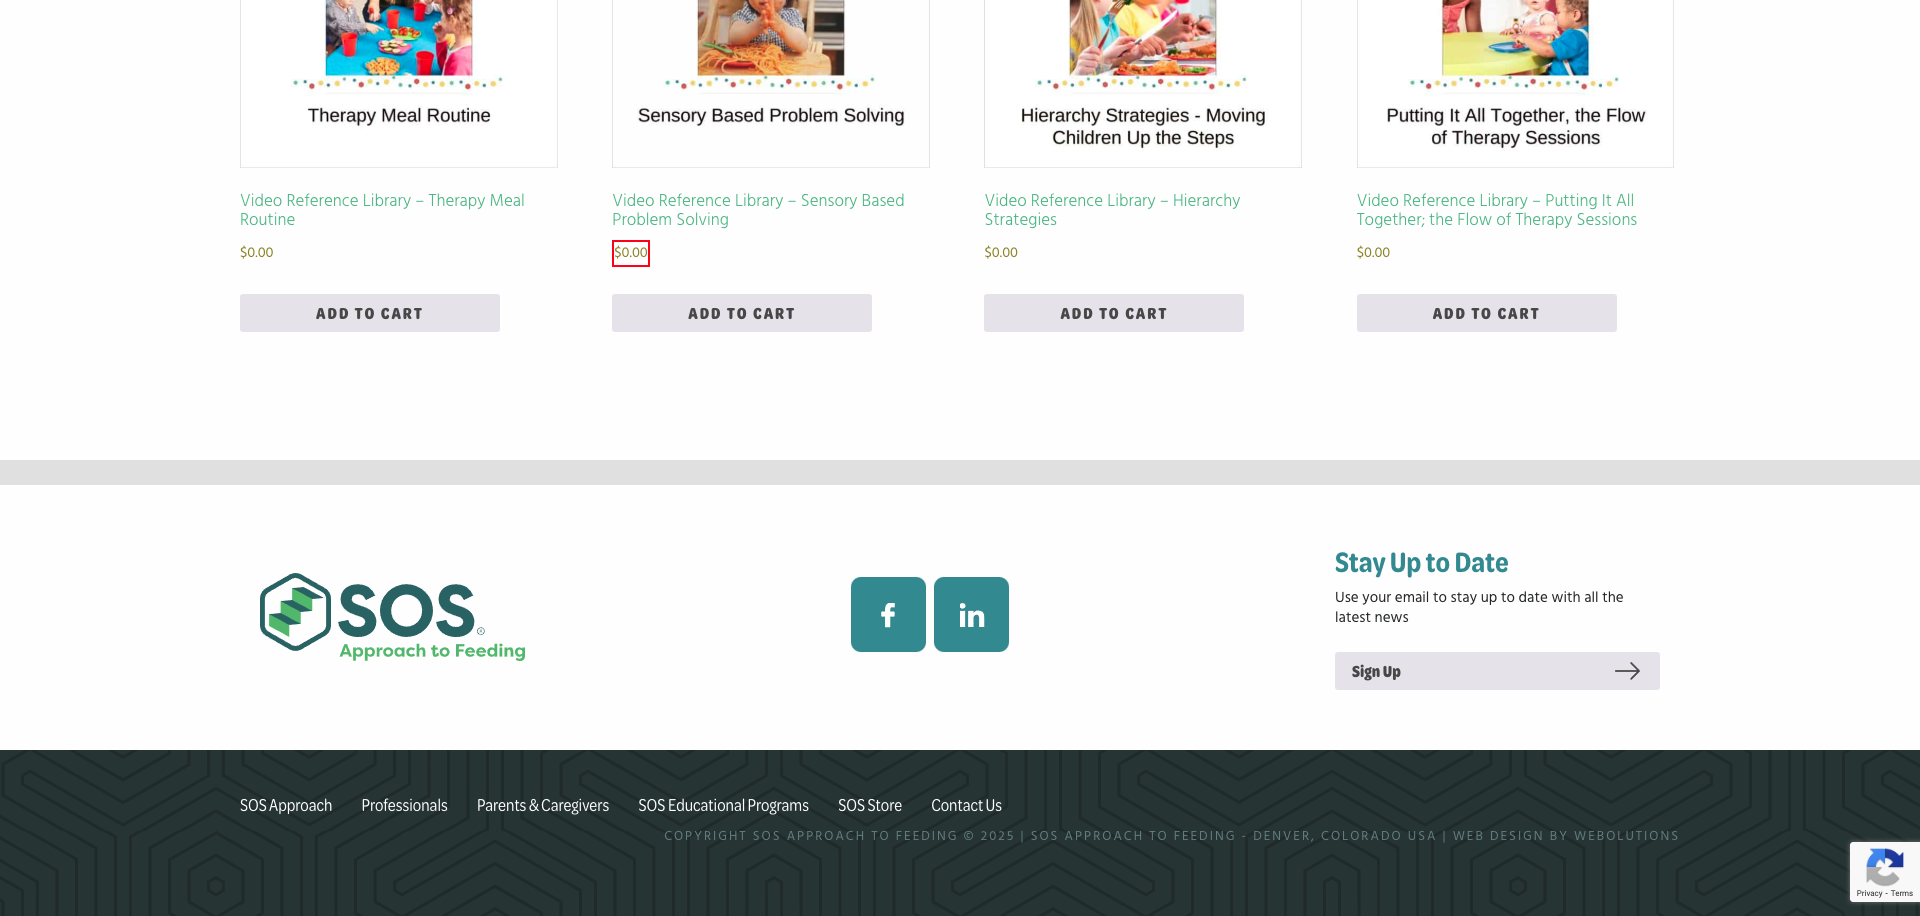Open the Facebook social icon
This screenshot has height=916, width=1920.
(x=888, y=614)
